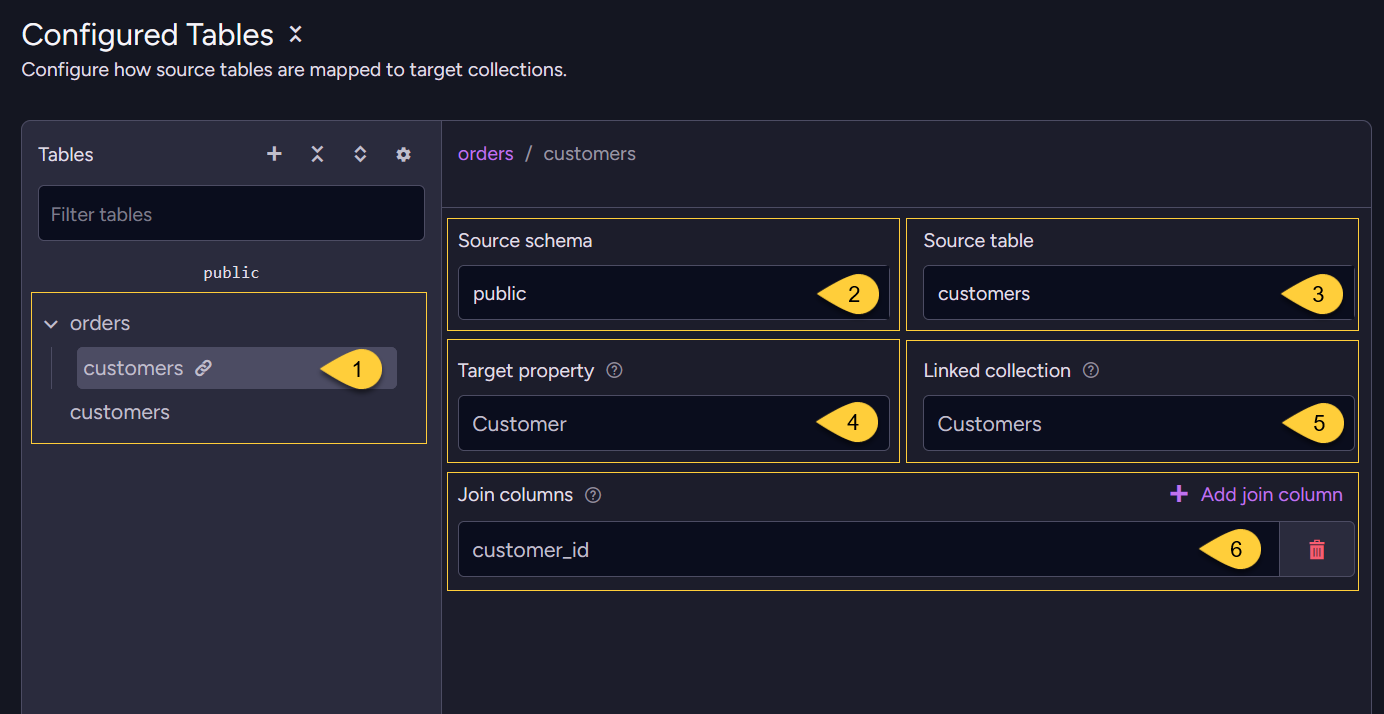Click the Configured Tables heading

(147, 35)
